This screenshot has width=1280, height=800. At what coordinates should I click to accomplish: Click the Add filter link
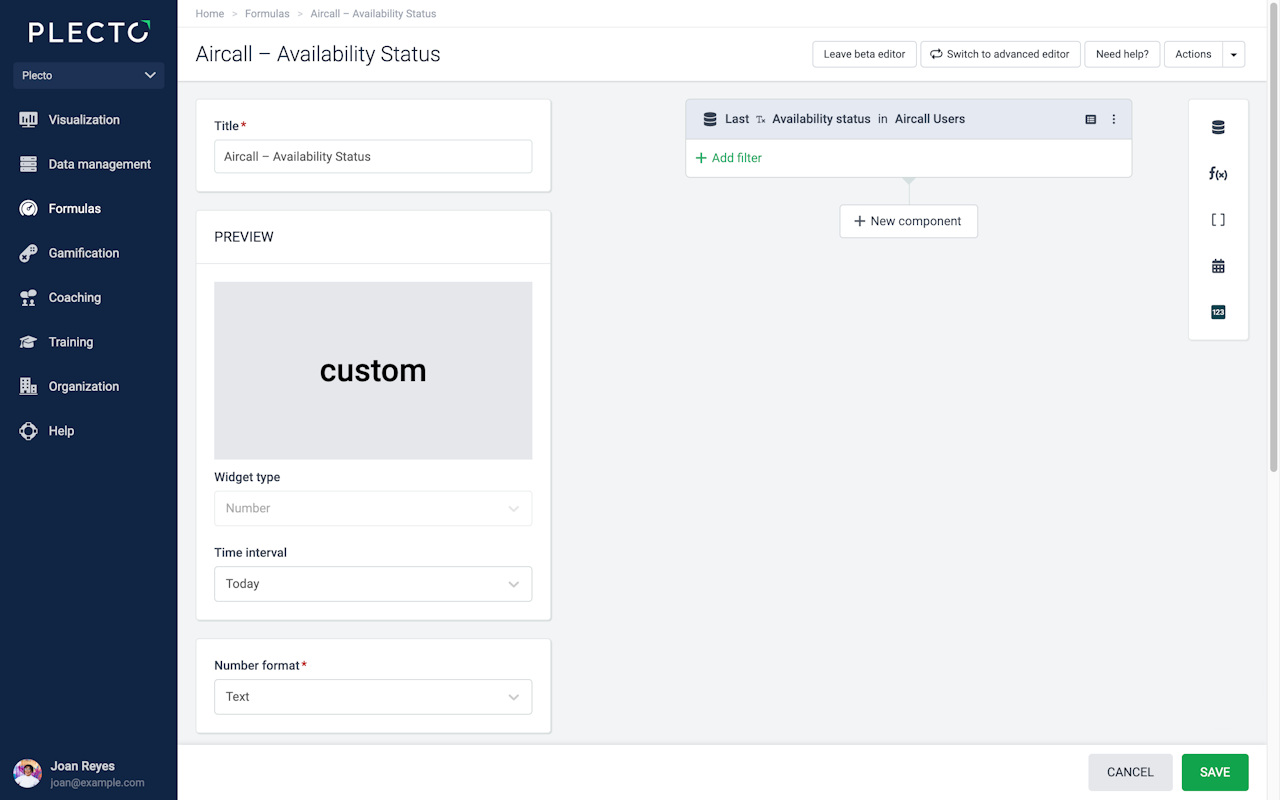[729, 158]
